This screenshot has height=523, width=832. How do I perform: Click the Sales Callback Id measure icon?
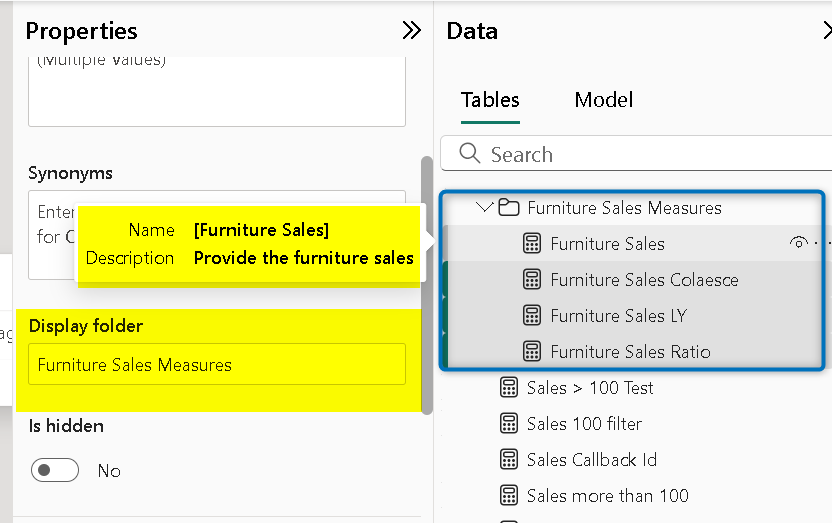coord(509,460)
